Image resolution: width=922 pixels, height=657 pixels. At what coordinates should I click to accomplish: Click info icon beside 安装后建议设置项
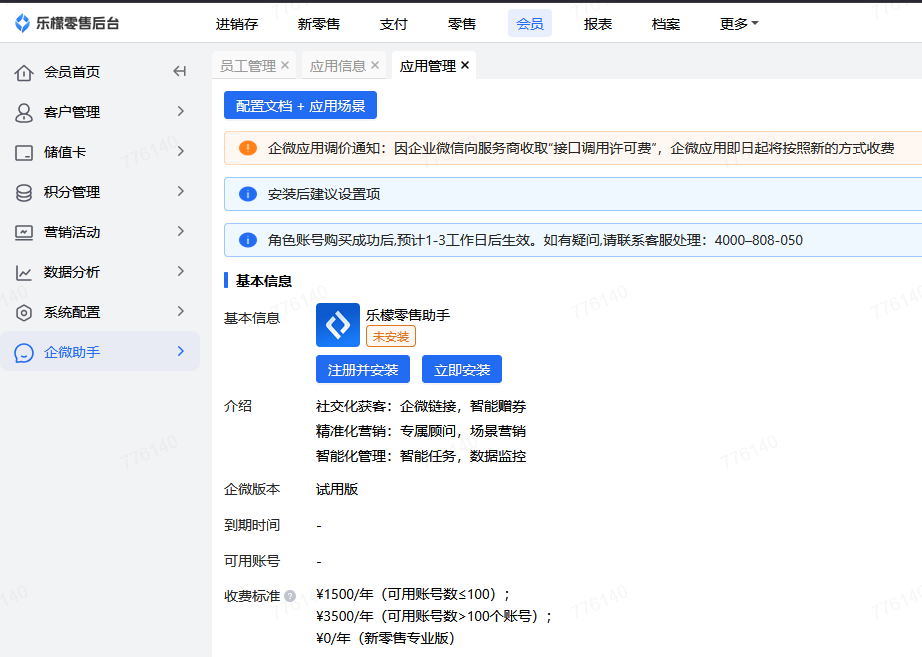coord(248,194)
